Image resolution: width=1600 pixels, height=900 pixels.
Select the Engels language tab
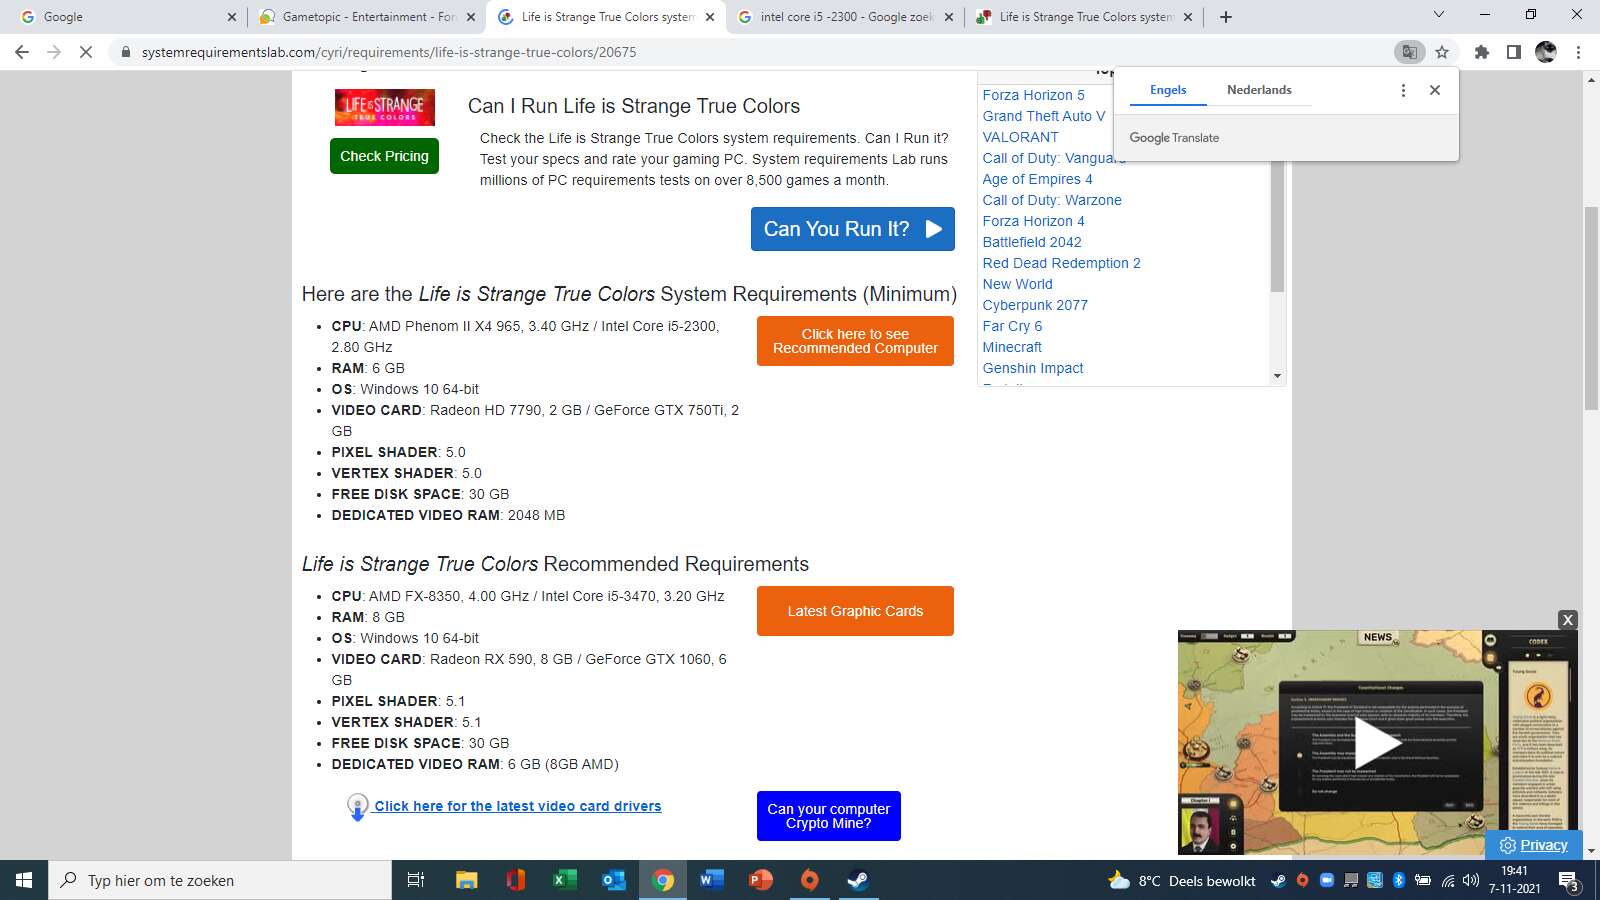1168,90
